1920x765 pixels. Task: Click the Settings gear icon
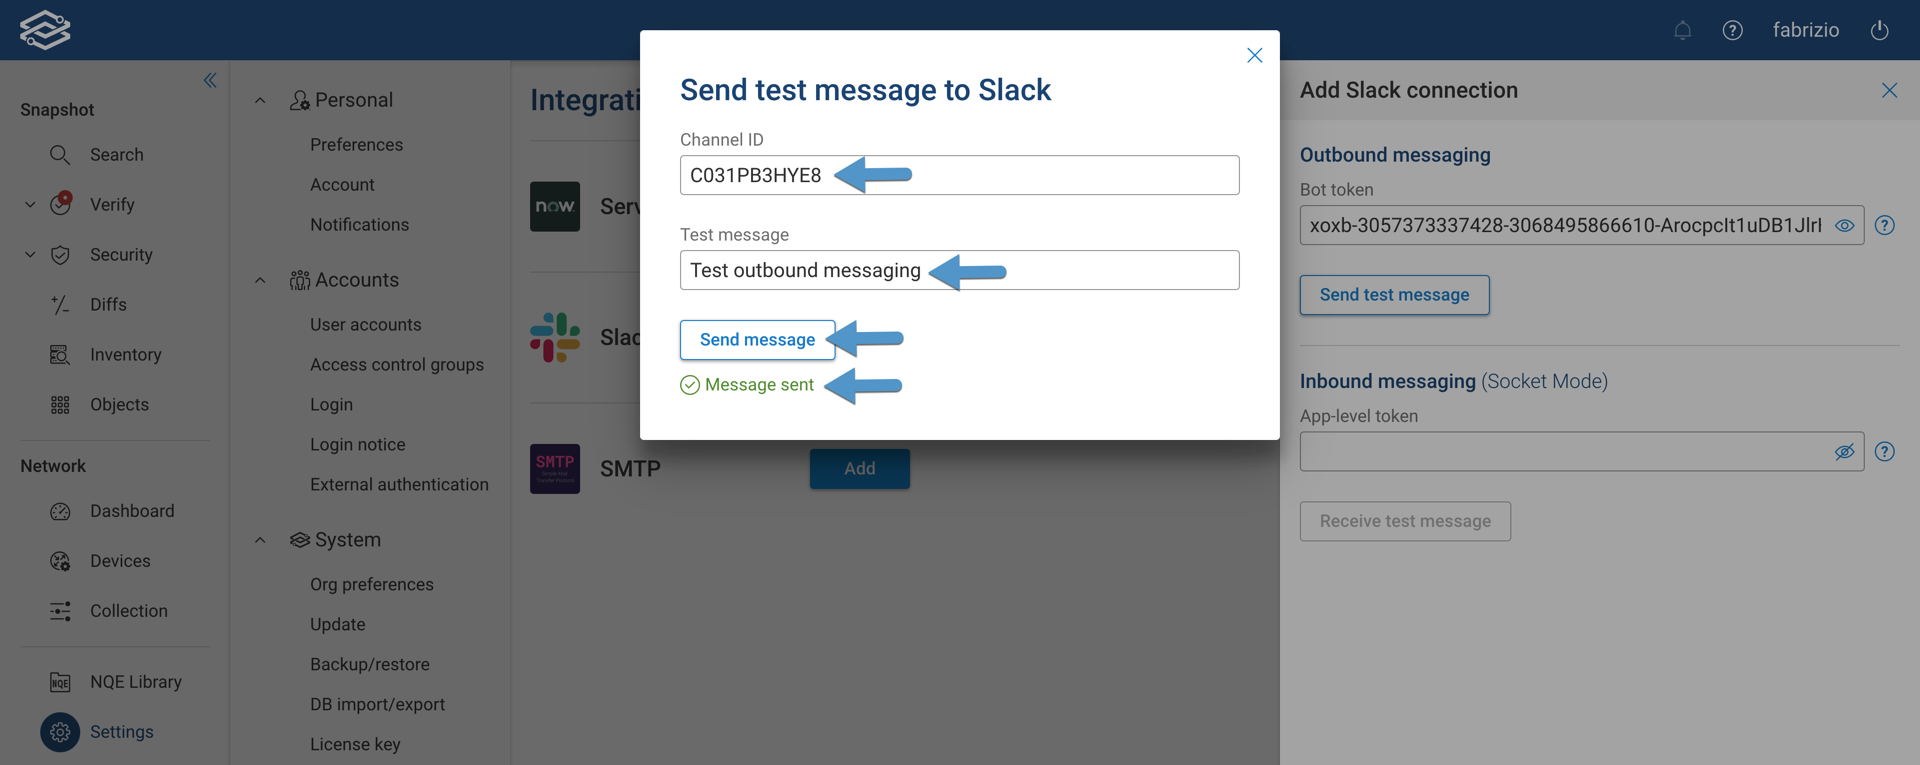pyautogui.click(x=60, y=732)
